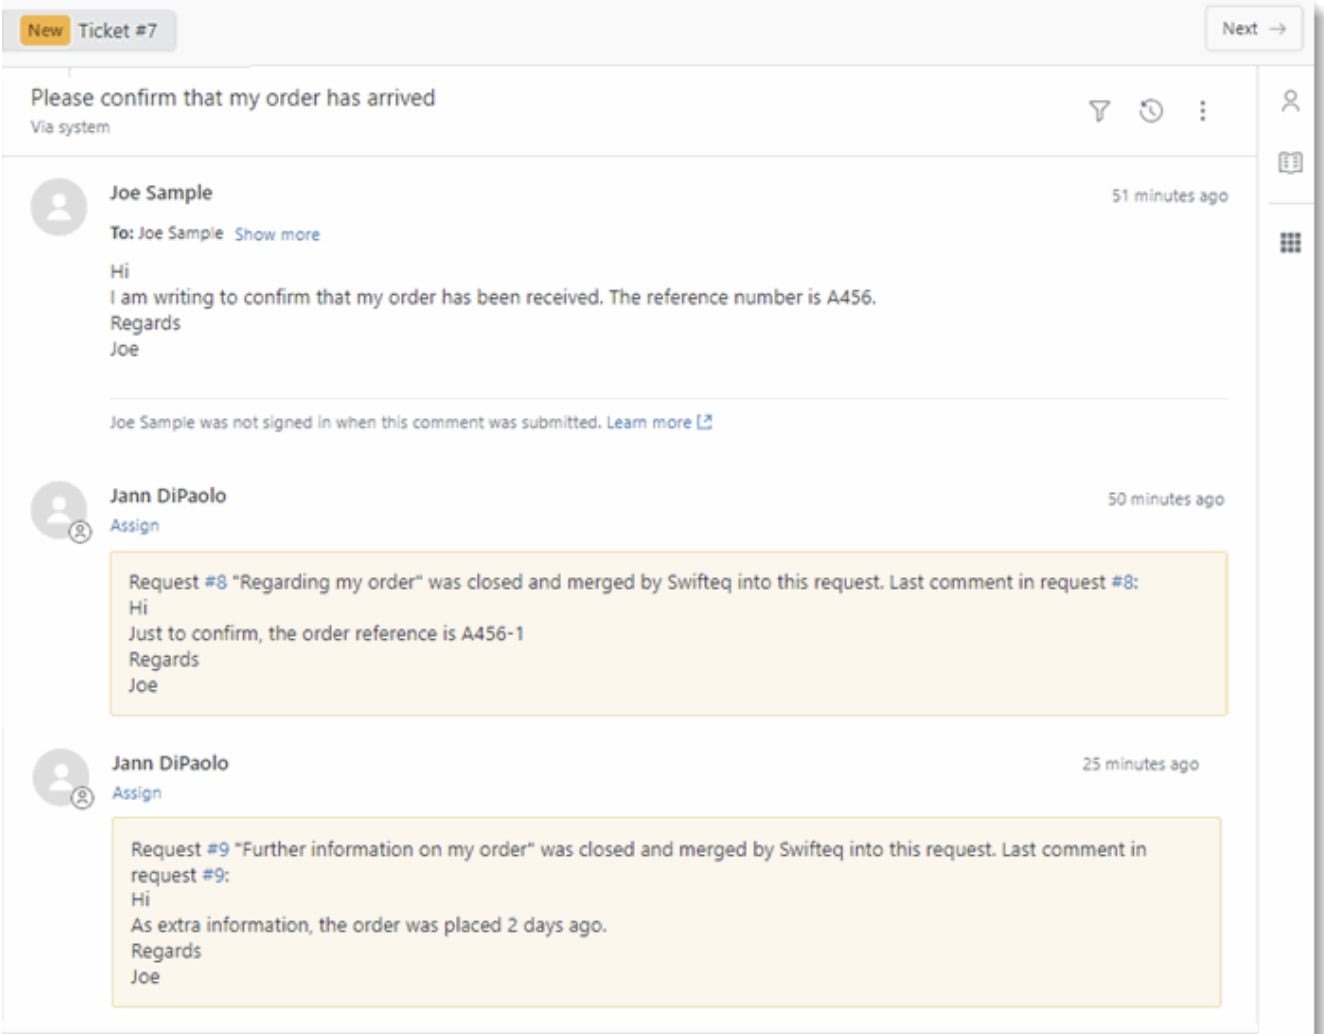The height and width of the screenshot is (1034, 1324).
Task: Open the Learn more link
Action: pyautogui.click(x=648, y=422)
